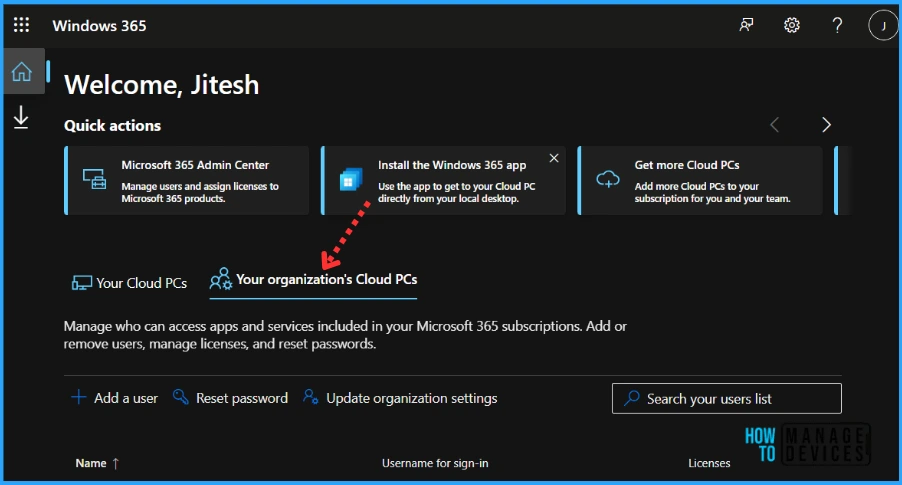
Task: Open the feedback person icon
Action: point(746,25)
